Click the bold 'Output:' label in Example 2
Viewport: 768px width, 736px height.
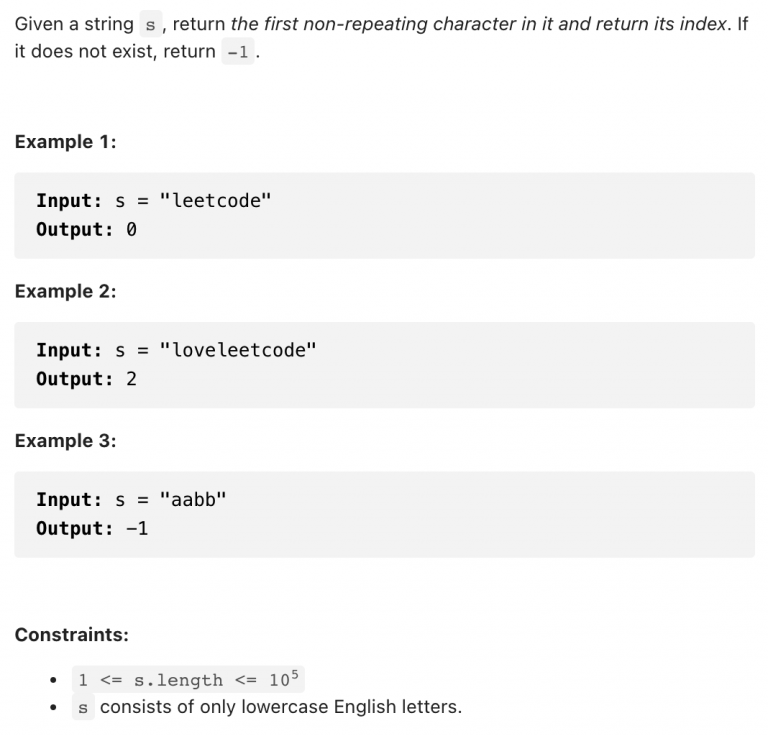click(x=75, y=379)
